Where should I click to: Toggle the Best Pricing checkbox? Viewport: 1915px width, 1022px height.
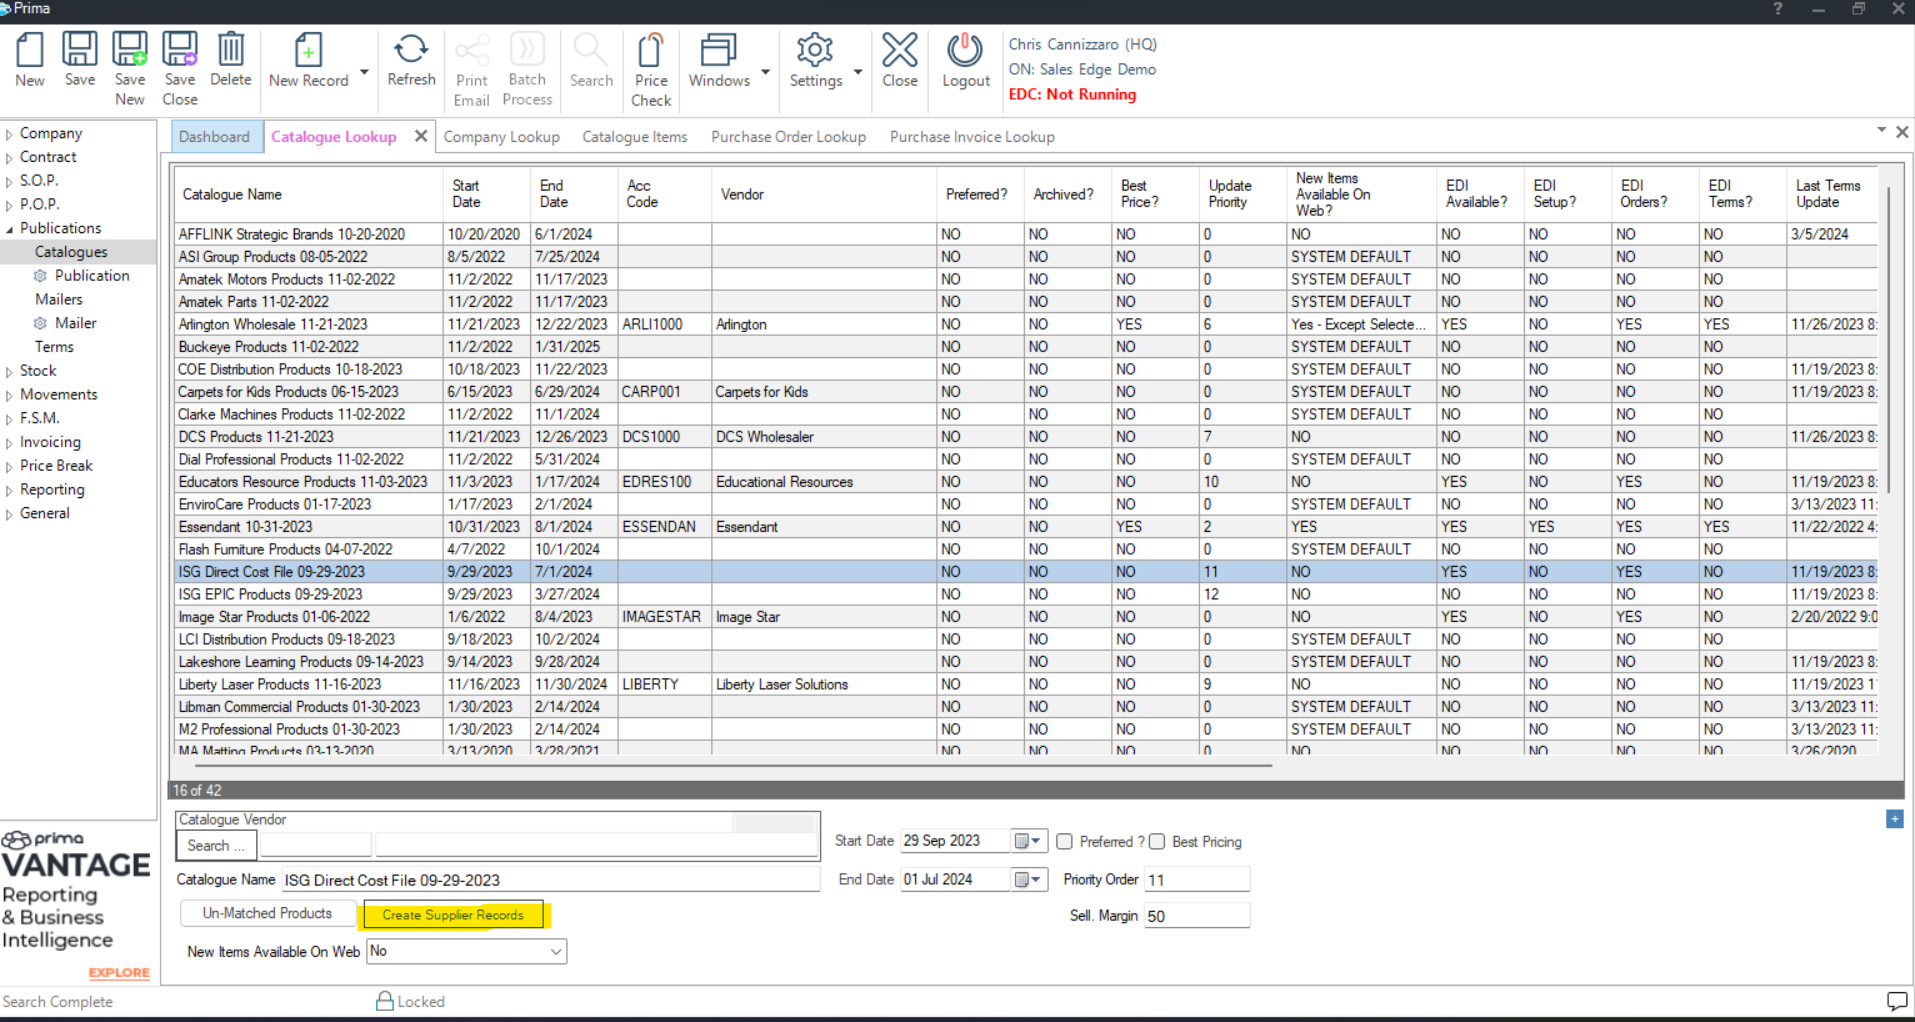[1157, 842]
